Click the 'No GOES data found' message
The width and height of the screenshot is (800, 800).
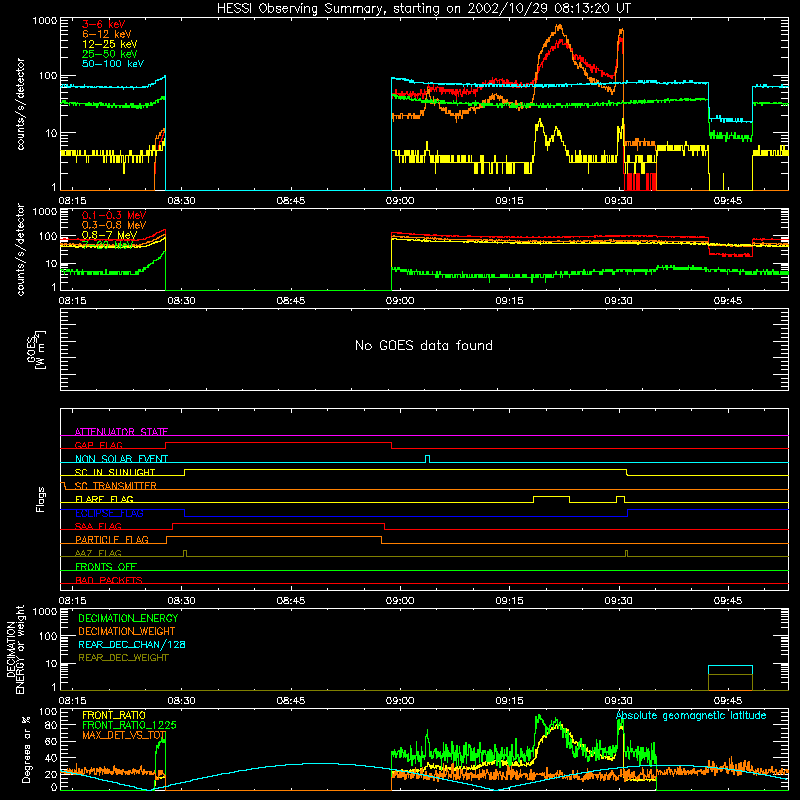click(x=424, y=345)
